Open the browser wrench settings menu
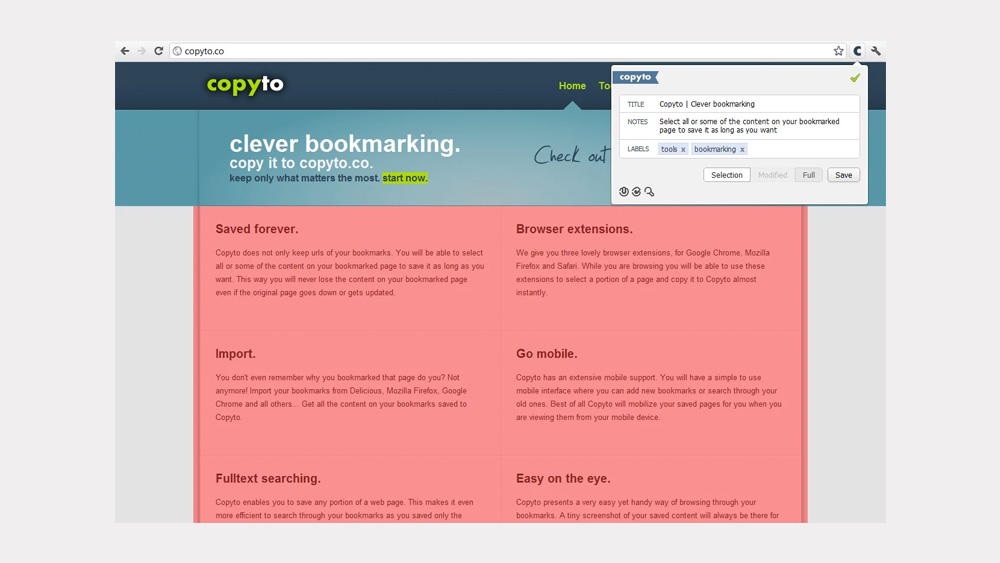 (876, 51)
